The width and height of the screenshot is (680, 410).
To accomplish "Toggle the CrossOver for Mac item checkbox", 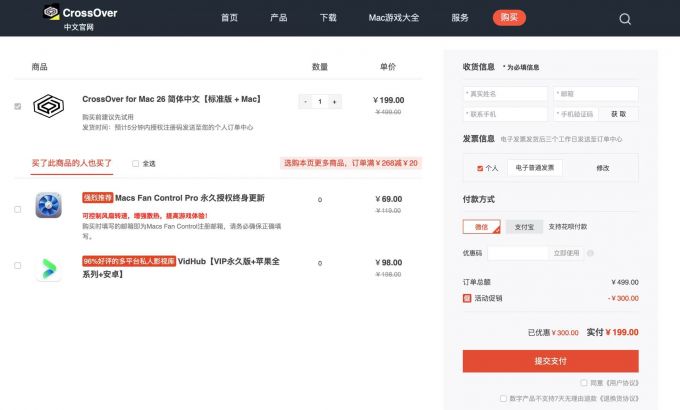I will pyautogui.click(x=17, y=106).
